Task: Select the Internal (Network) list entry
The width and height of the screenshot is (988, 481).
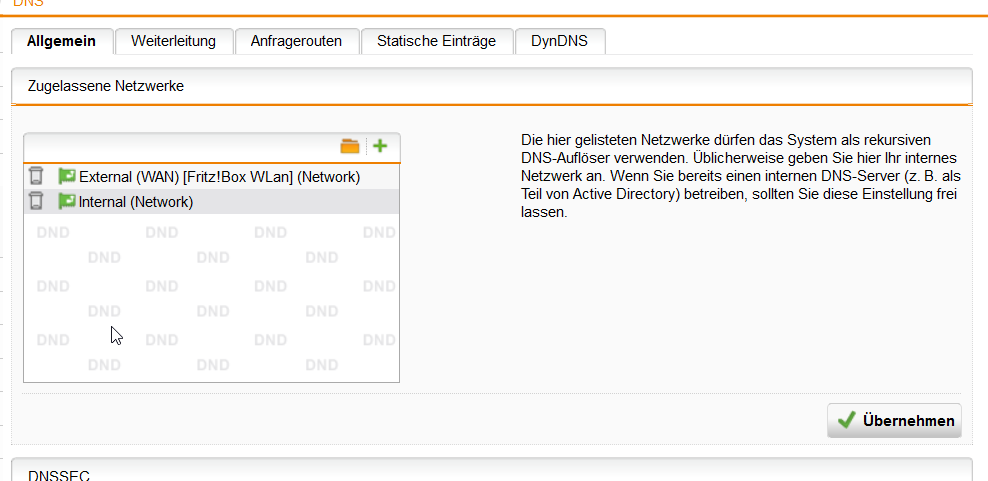Action: (212, 202)
